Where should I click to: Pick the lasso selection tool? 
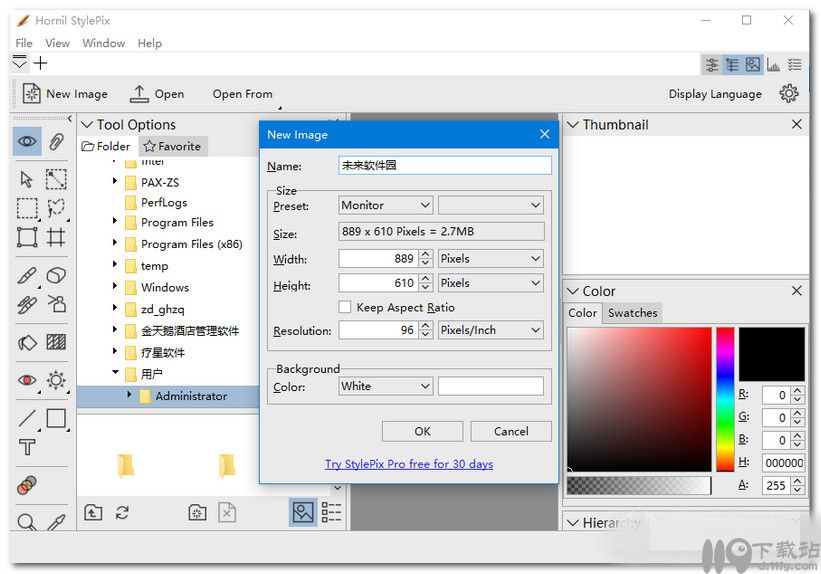[x=56, y=208]
